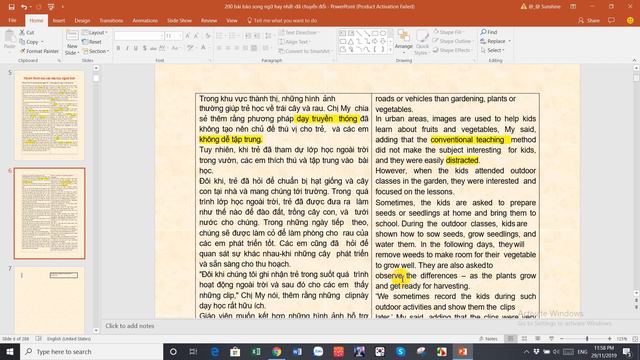
Task: Toggle Bold formatting
Action: (118, 48)
